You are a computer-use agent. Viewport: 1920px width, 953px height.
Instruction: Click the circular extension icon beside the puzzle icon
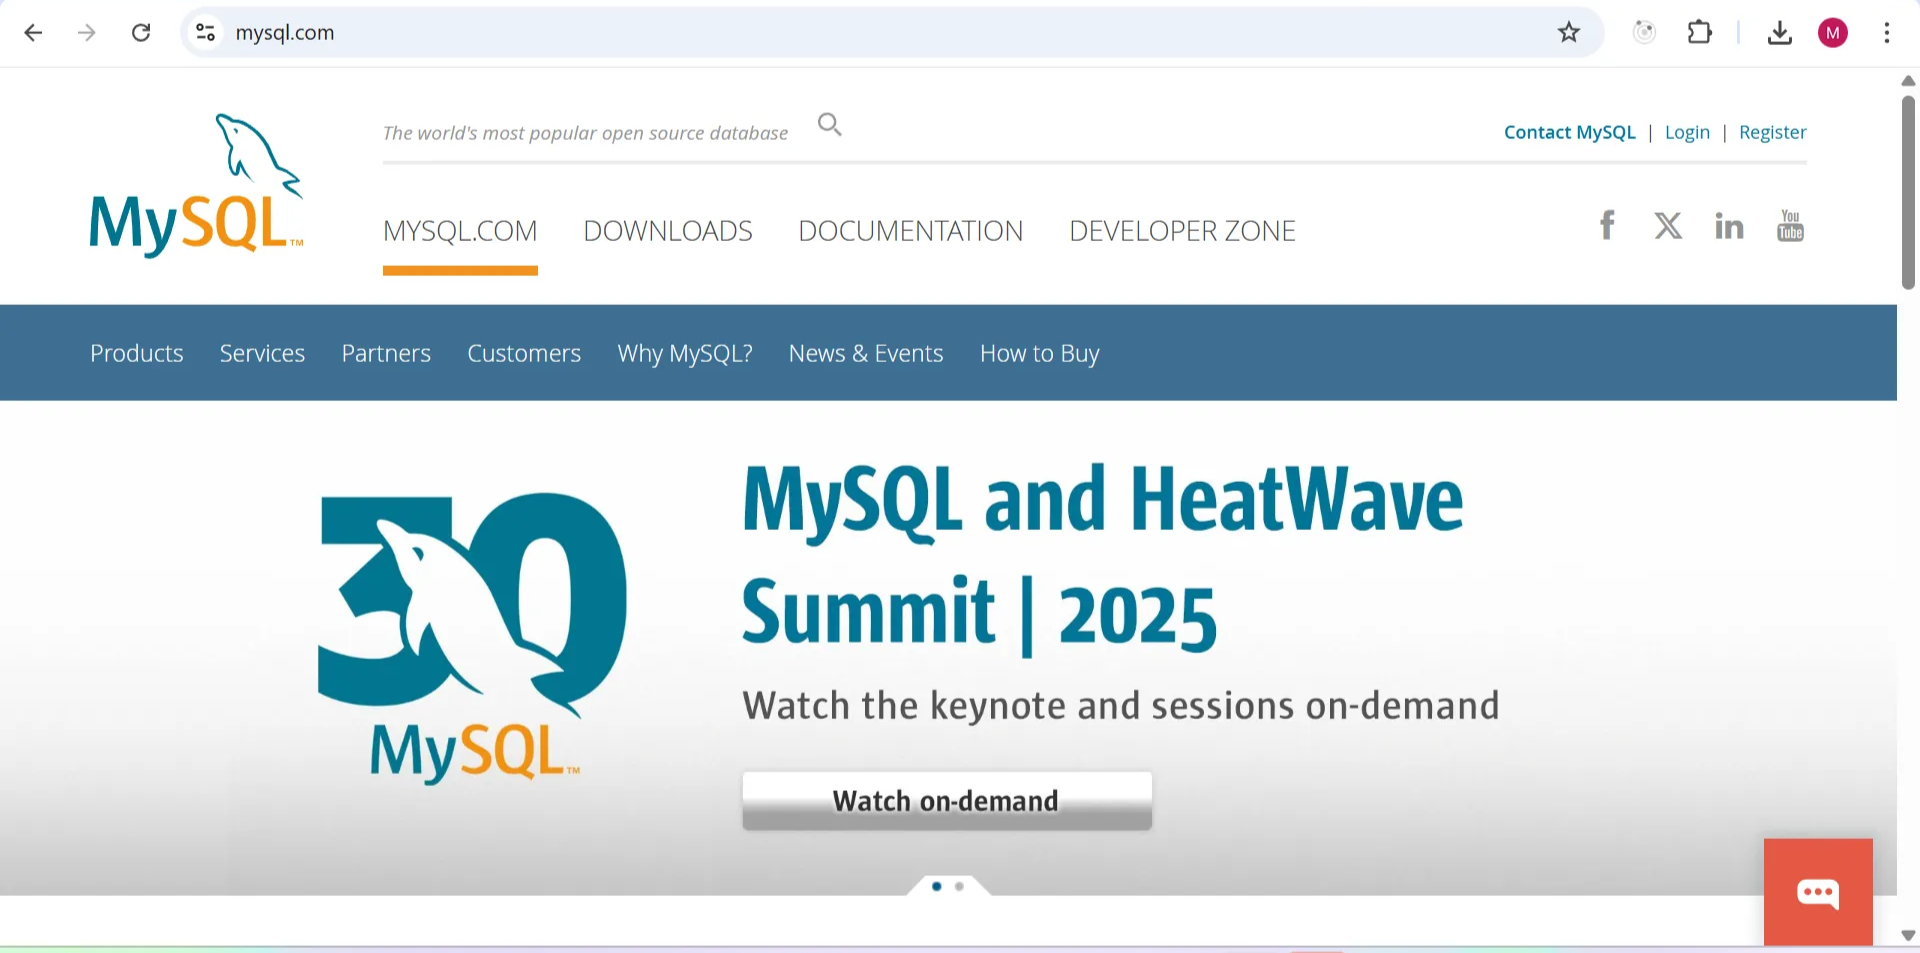click(x=1644, y=33)
